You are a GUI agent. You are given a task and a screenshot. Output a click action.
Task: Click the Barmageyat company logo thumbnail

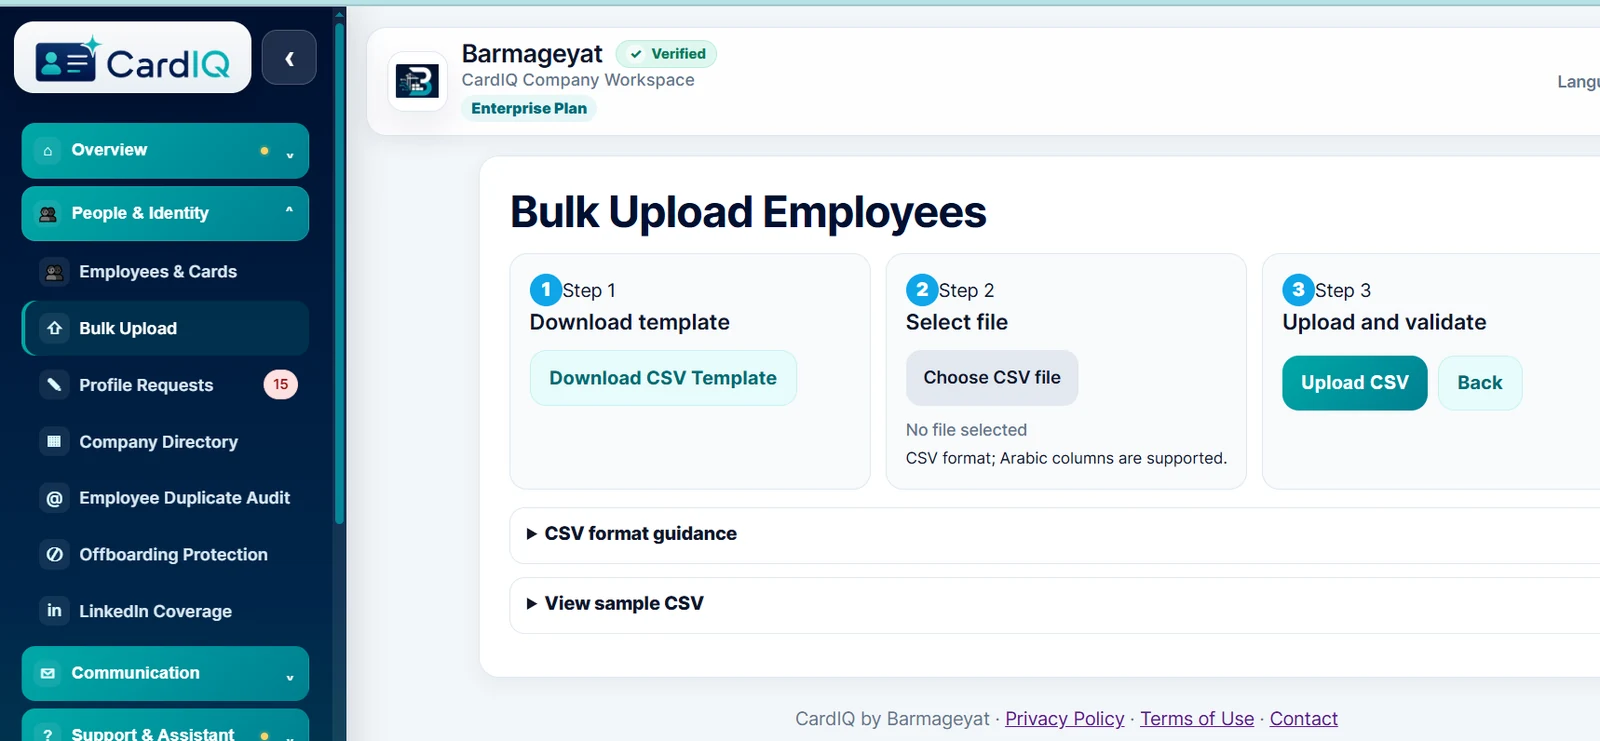[417, 81]
